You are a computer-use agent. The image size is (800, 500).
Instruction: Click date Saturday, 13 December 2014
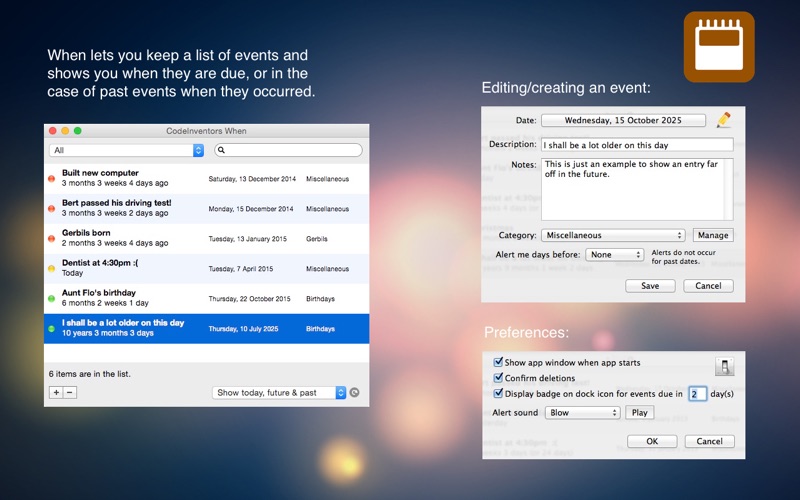(x=252, y=179)
